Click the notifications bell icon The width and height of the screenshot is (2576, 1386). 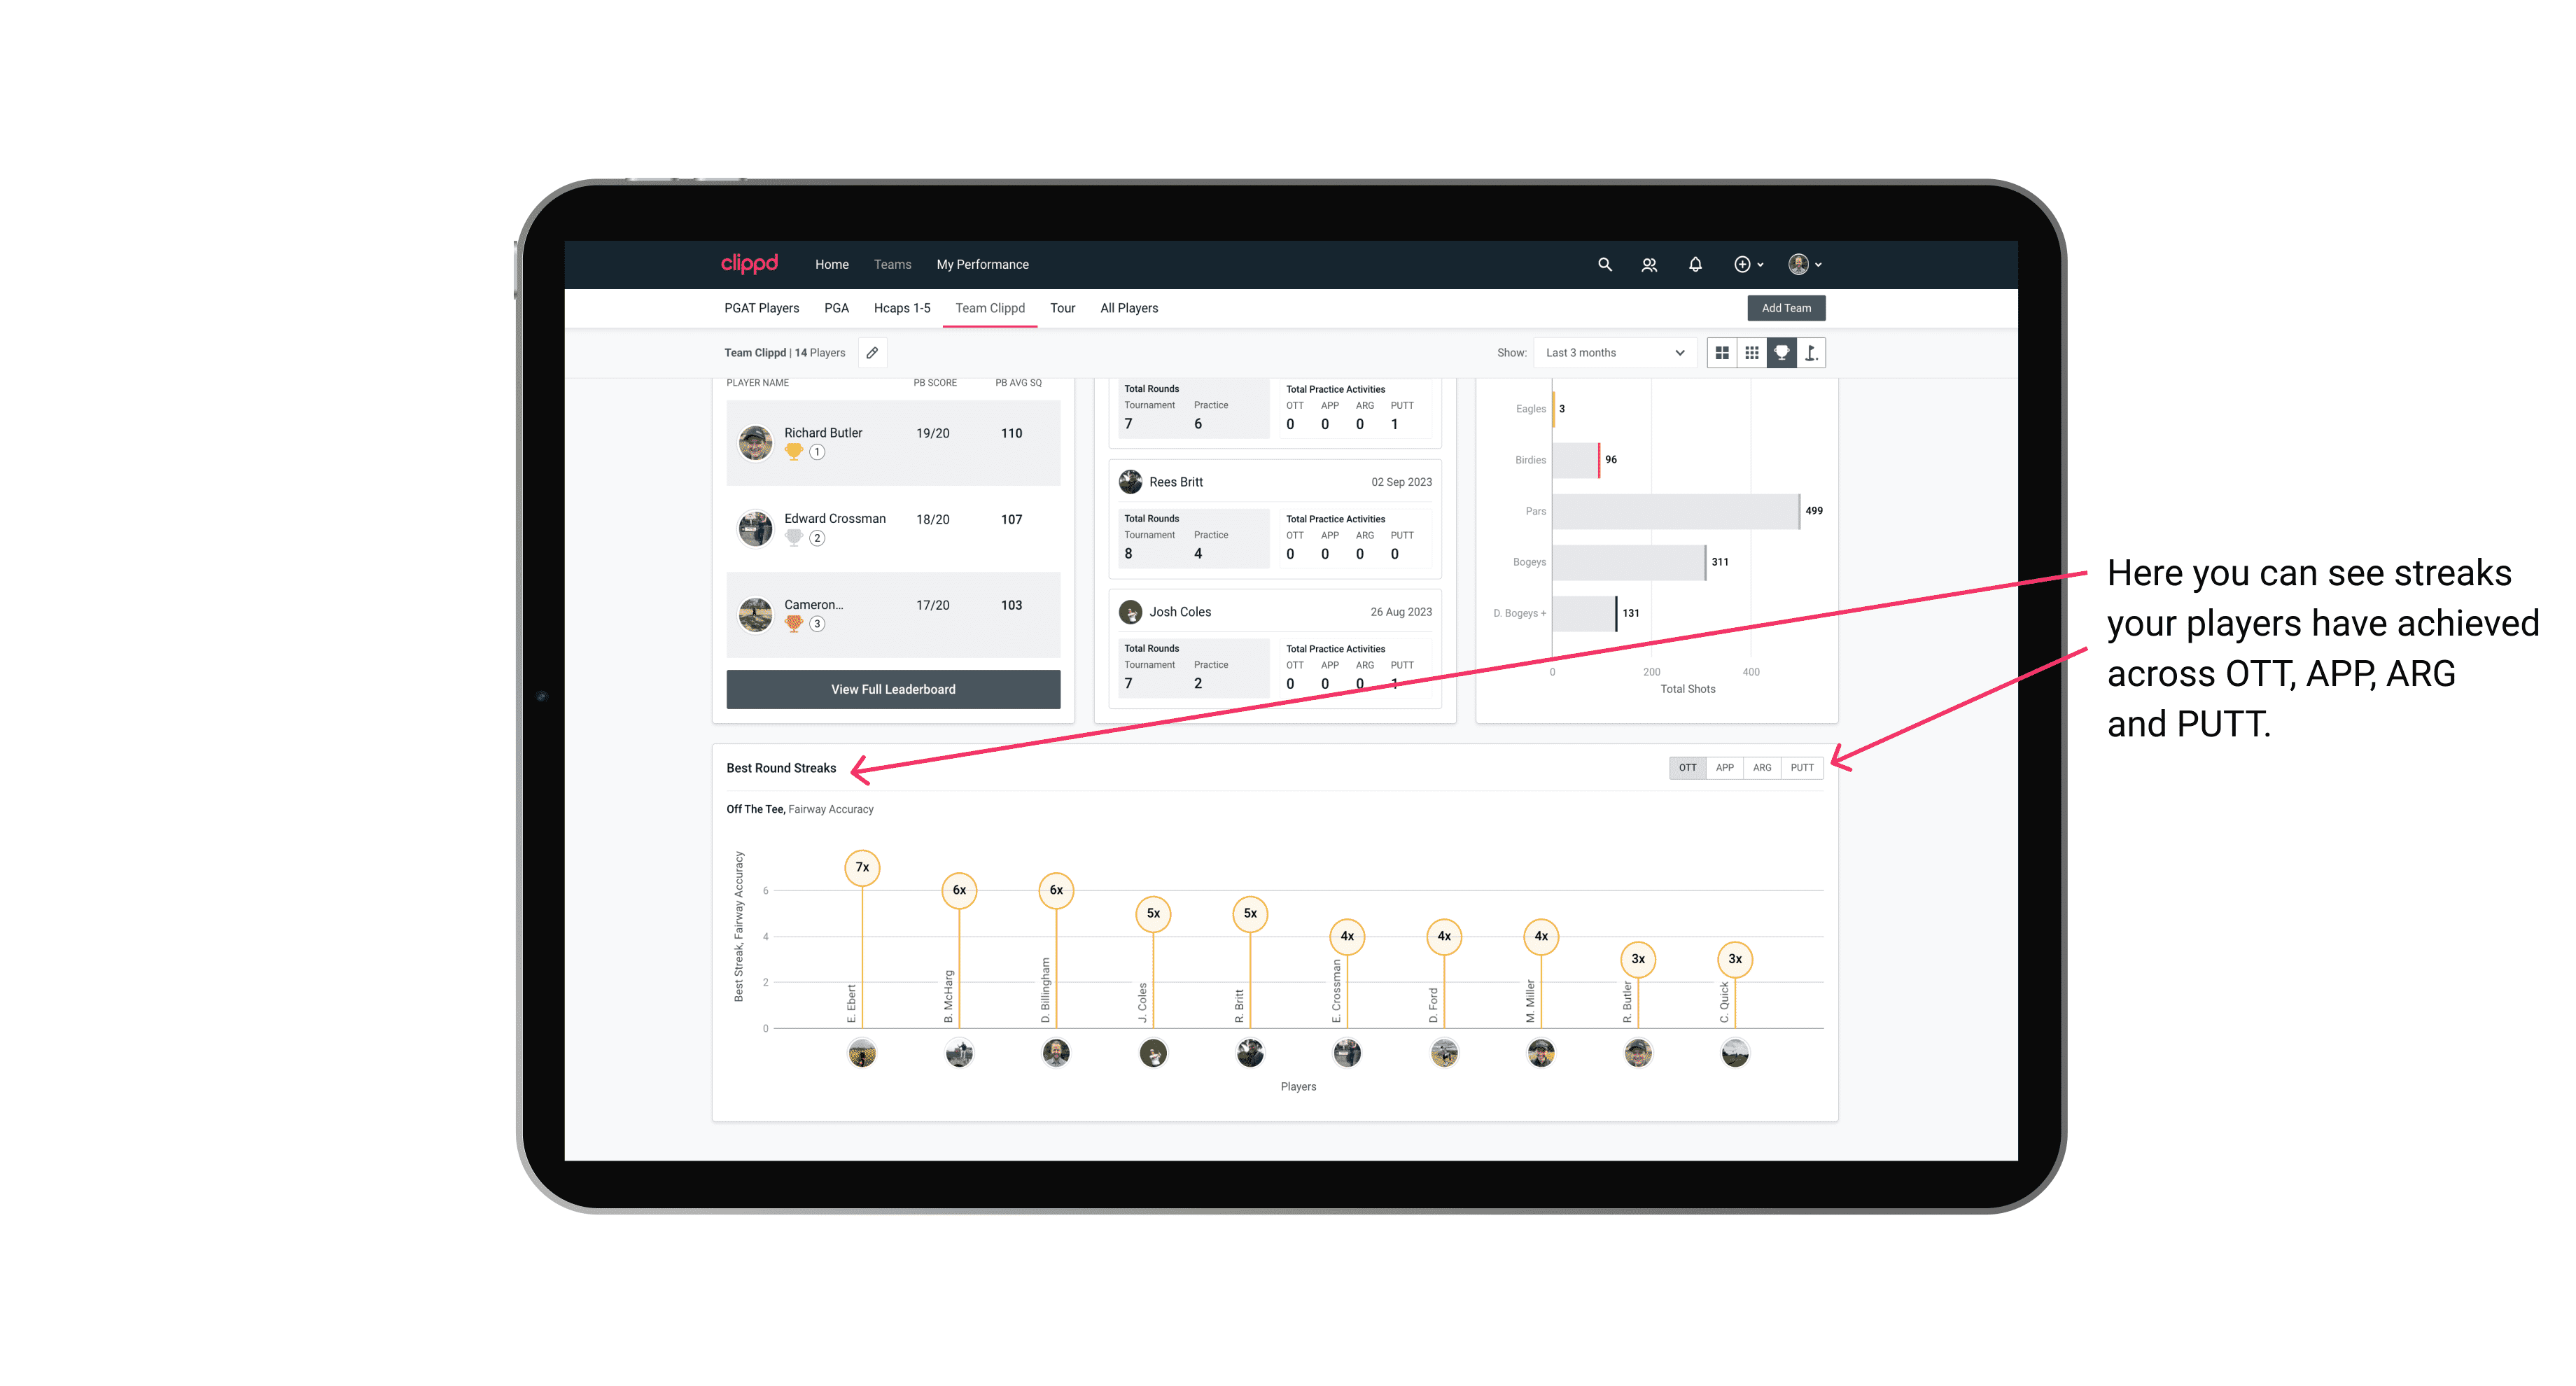(1695, 265)
